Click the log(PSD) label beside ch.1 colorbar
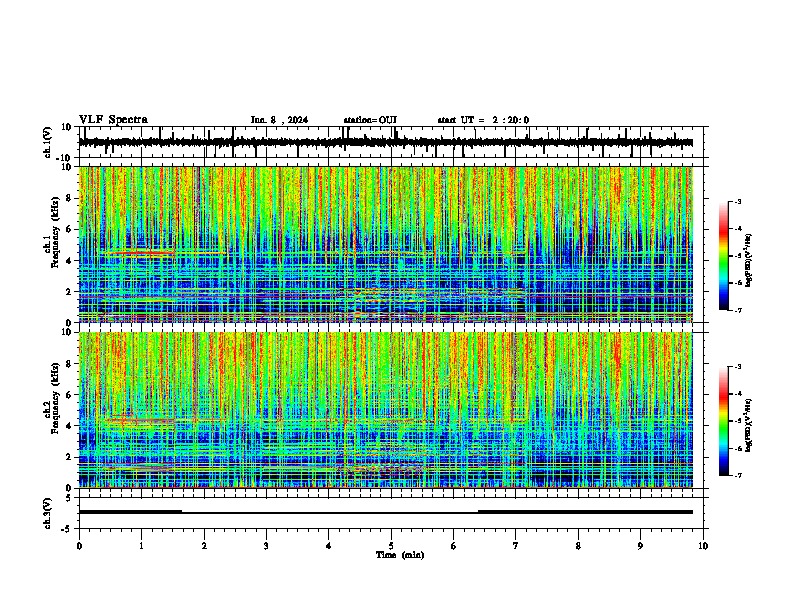This screenshot has width=792, height=612. tap(748, 261)
